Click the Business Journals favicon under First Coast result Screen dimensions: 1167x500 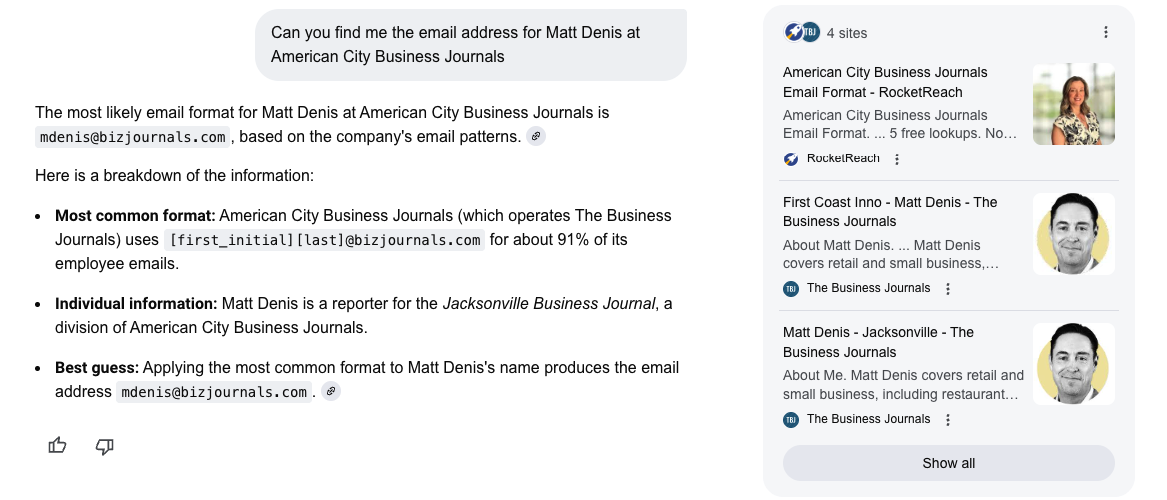point(791,289)
